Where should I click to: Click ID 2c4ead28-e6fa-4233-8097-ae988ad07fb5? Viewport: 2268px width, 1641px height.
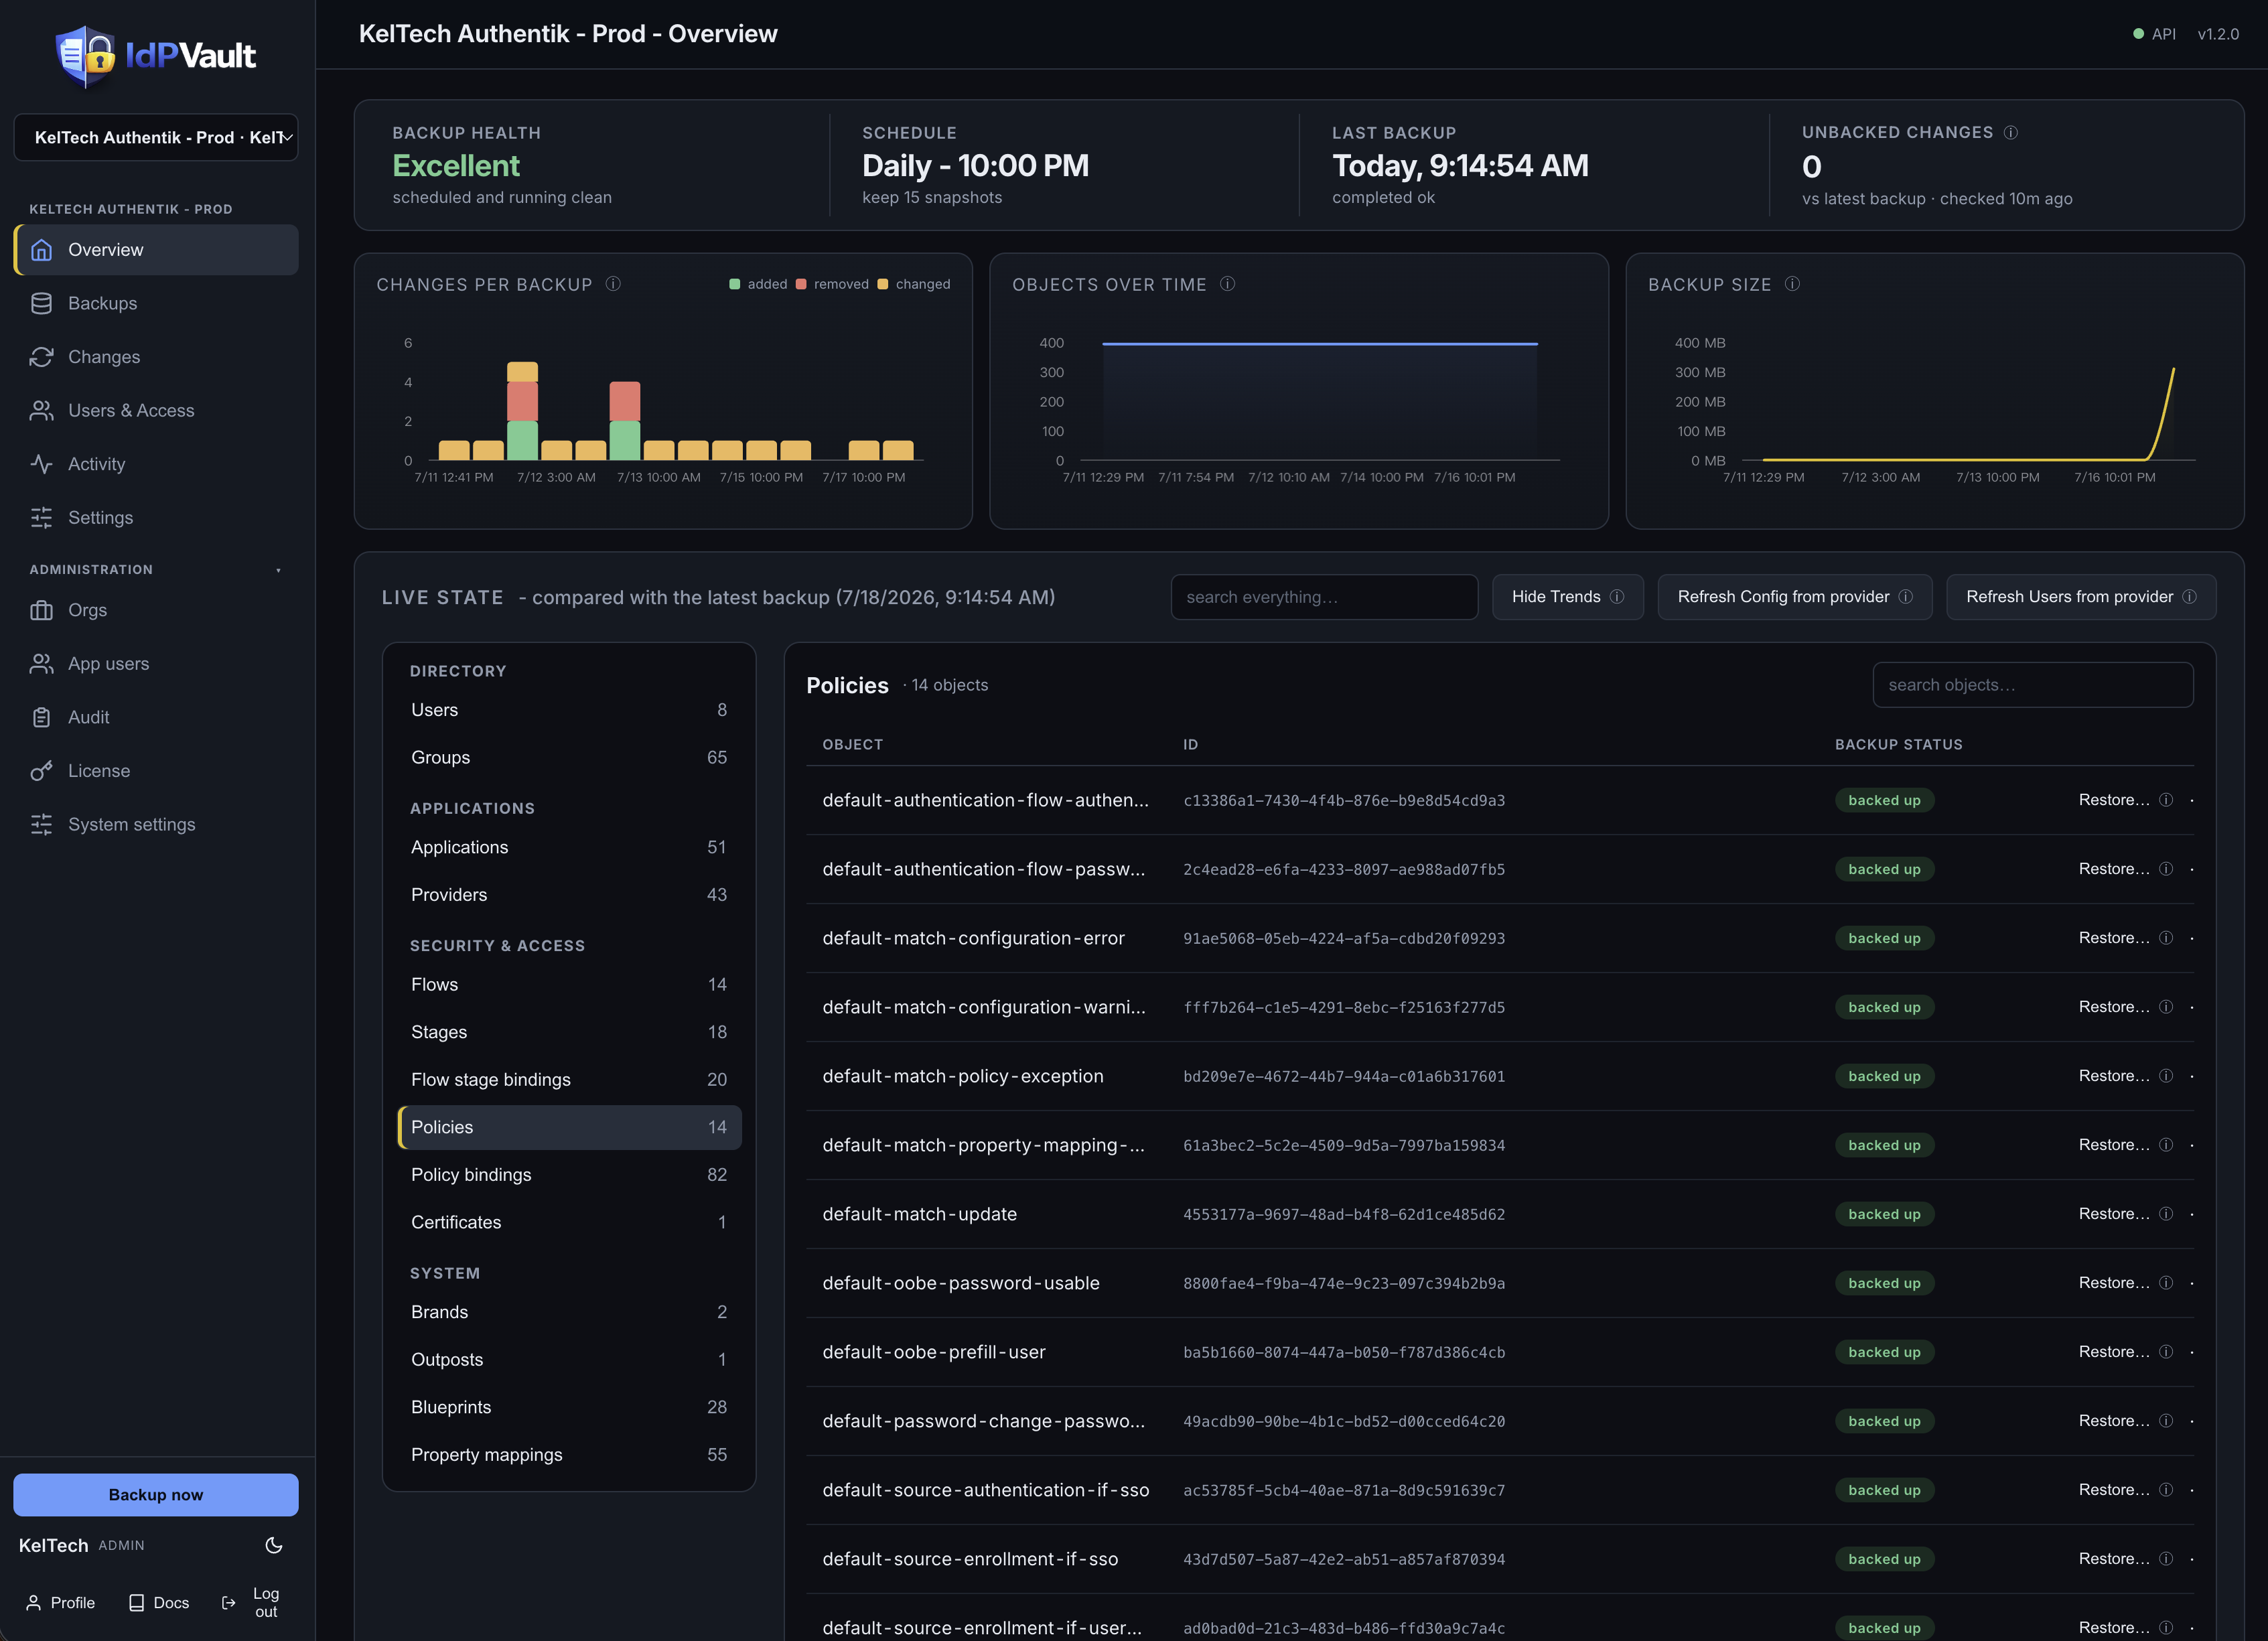(1343, 869)
